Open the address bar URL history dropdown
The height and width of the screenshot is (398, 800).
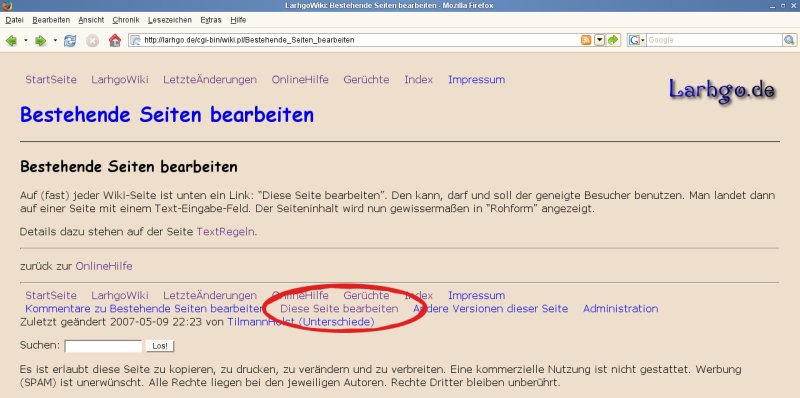tap(599, 40)
